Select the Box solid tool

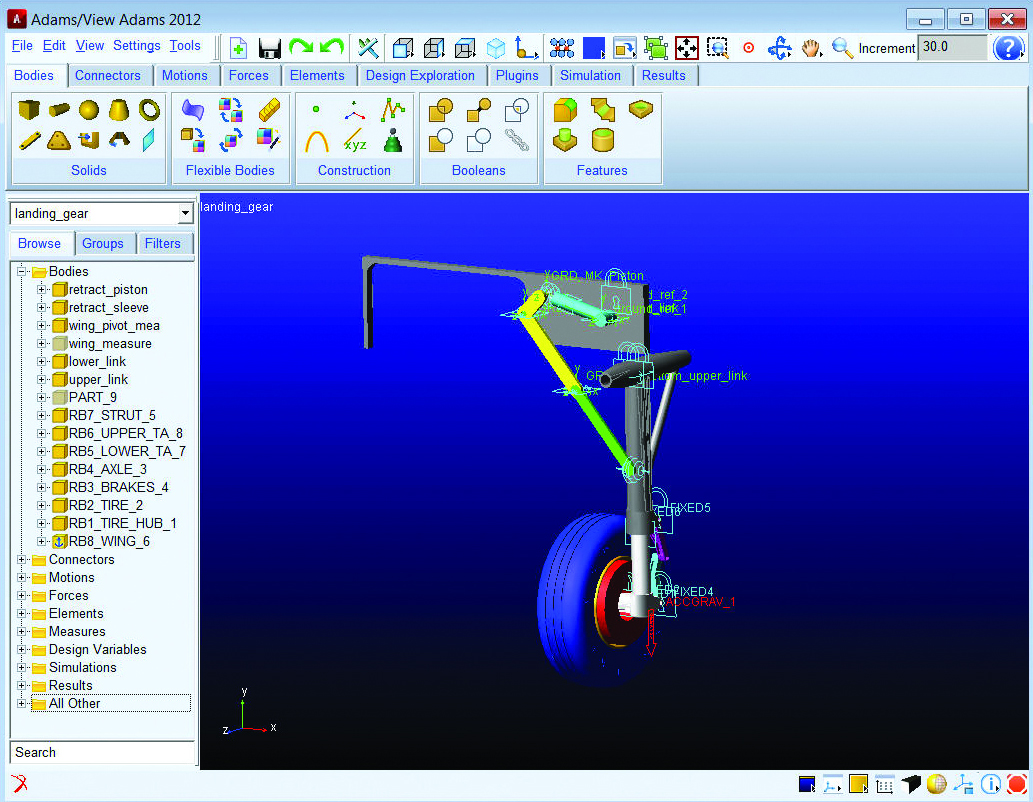(x=29, y=109)
